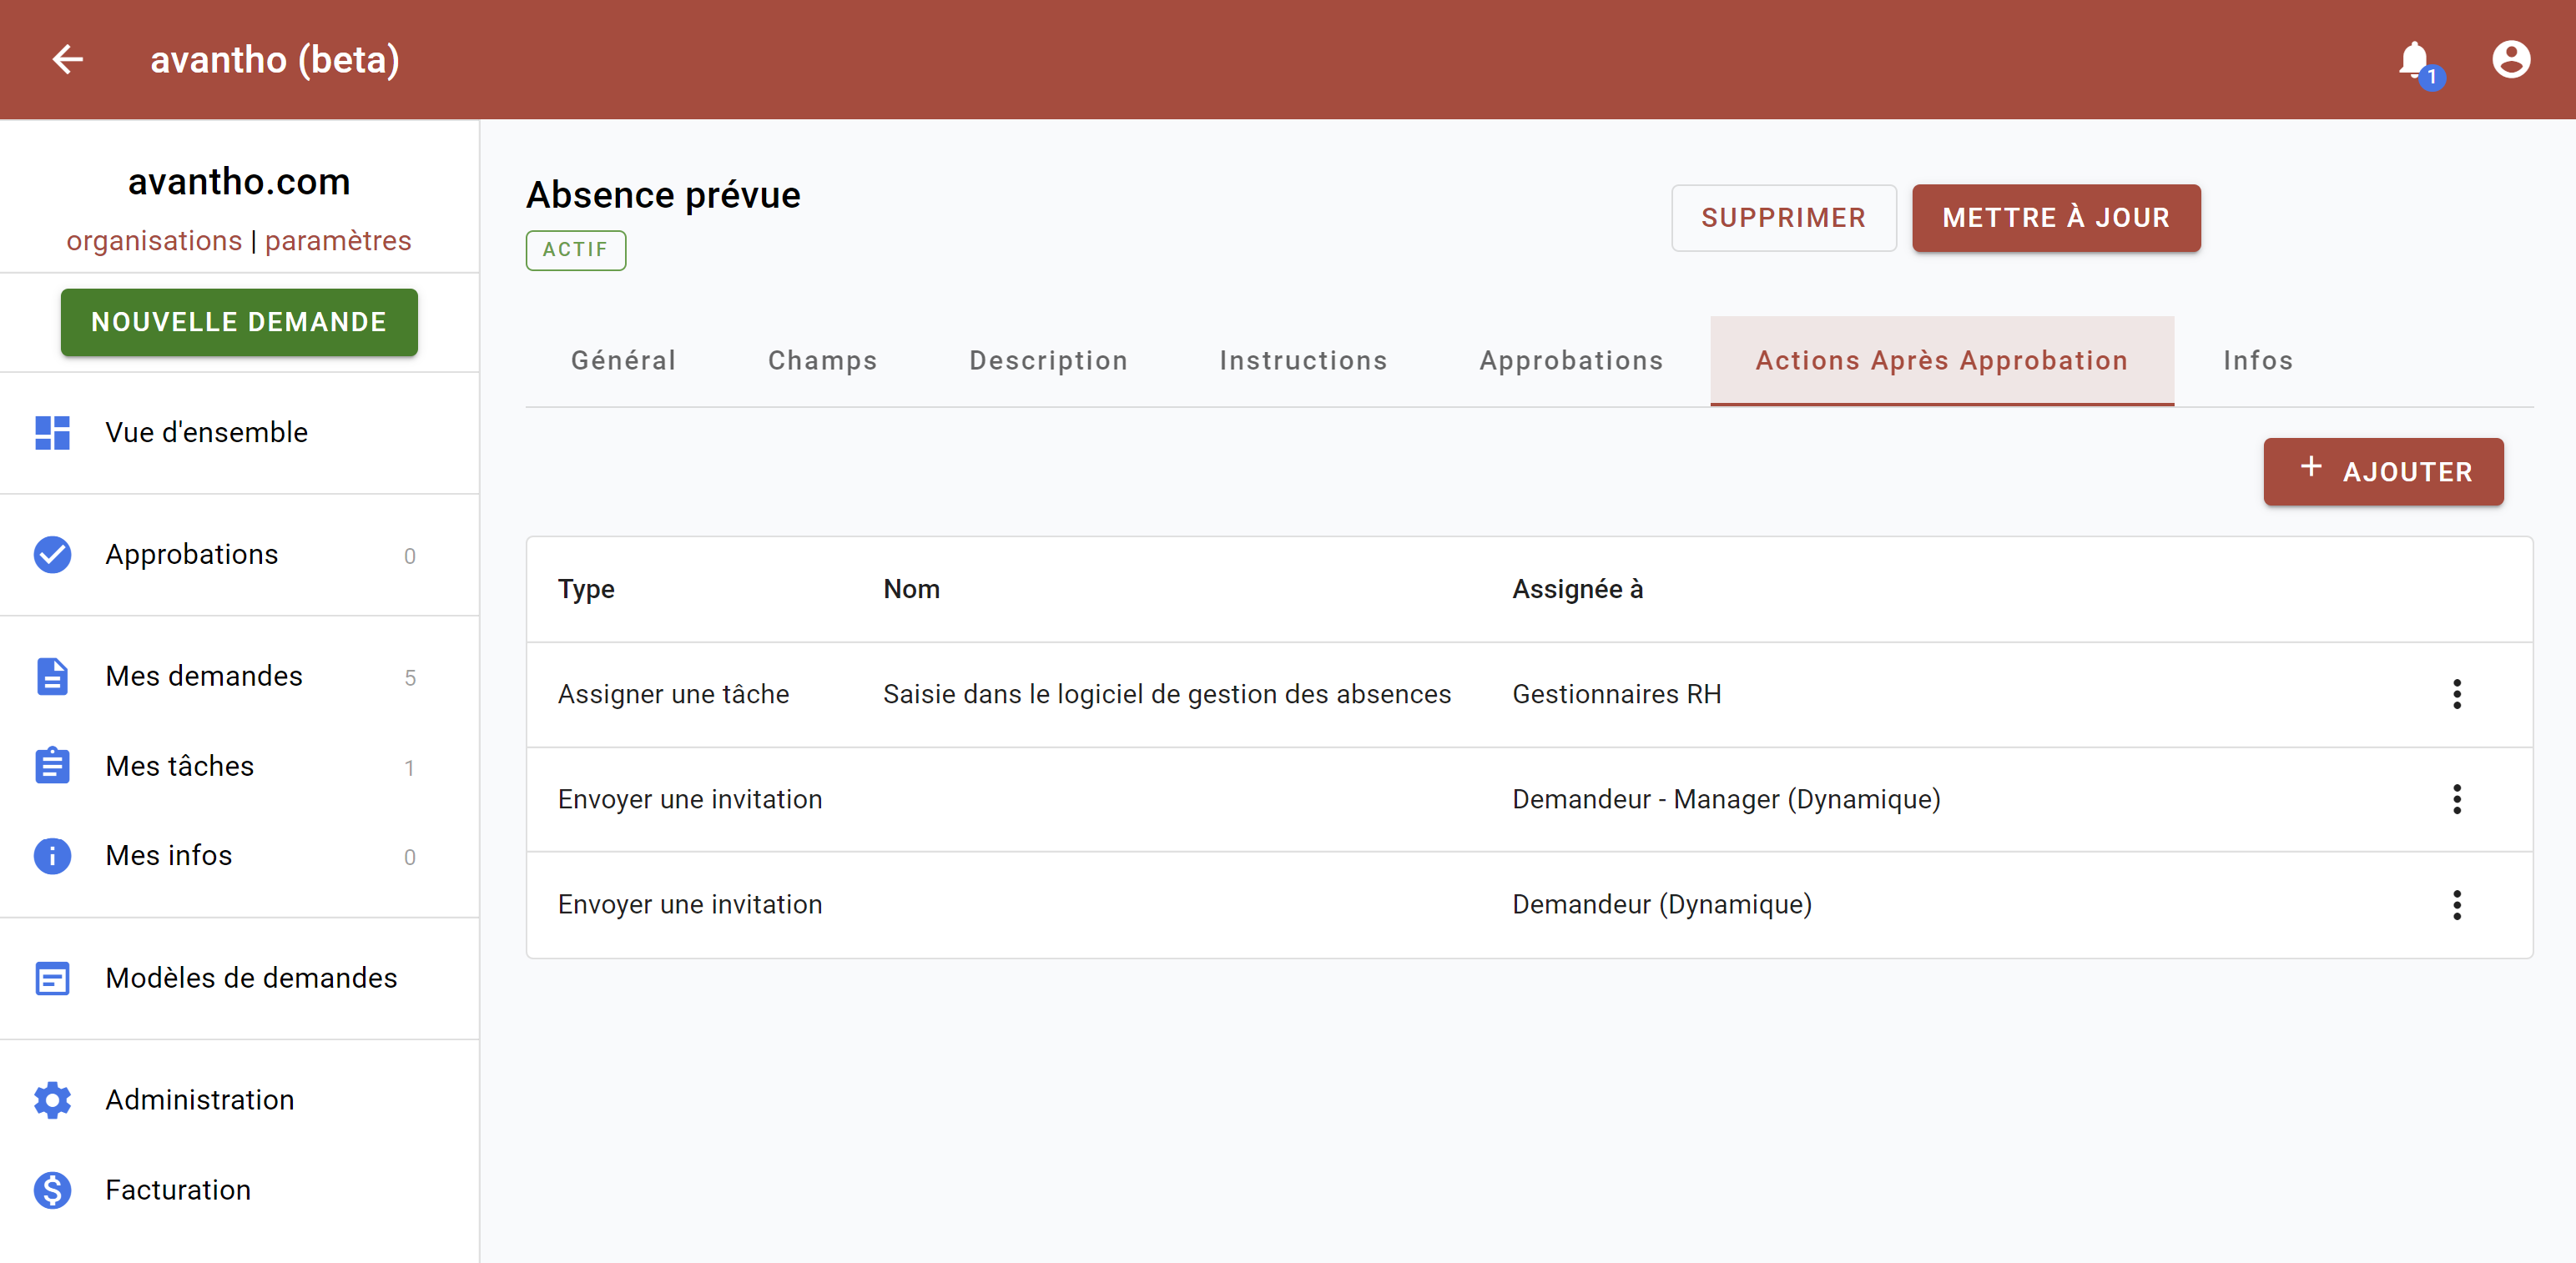Open Mes demandes in sidebar
The width and height of the screenshot is (2576, 1263).
click(239, 677)
